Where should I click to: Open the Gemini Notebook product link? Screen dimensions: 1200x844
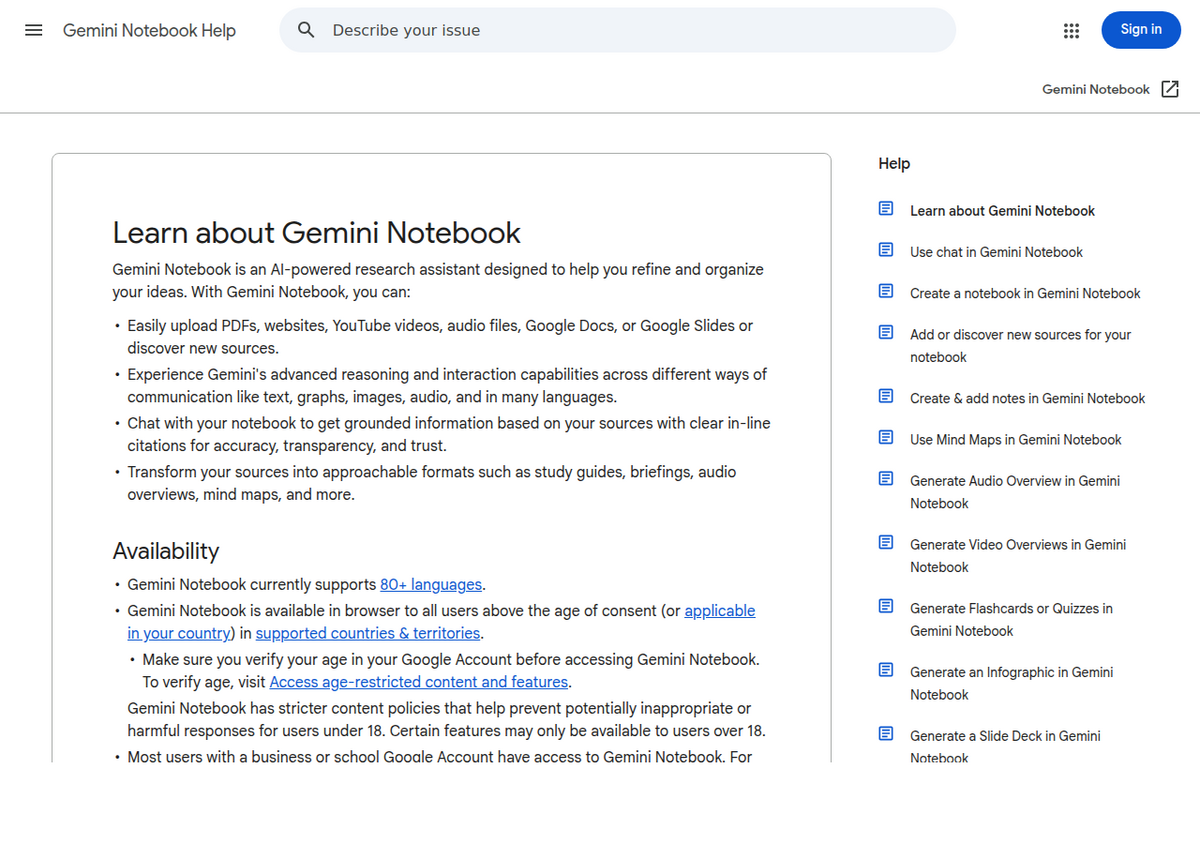point(1096,89)
